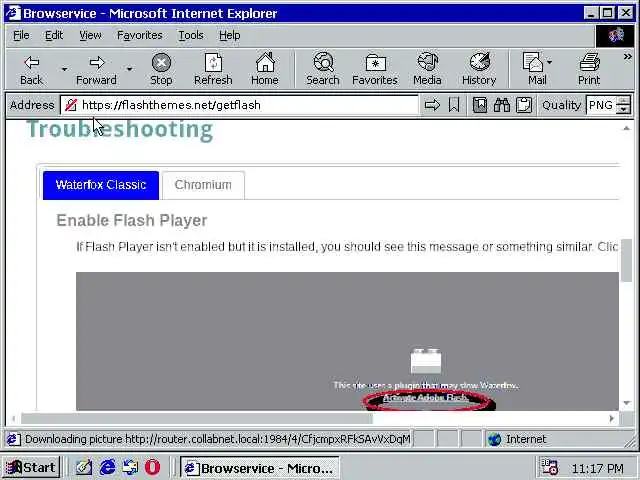Open the Media pane
This screenshot has height=480, width=640.
tap(427, 69)
